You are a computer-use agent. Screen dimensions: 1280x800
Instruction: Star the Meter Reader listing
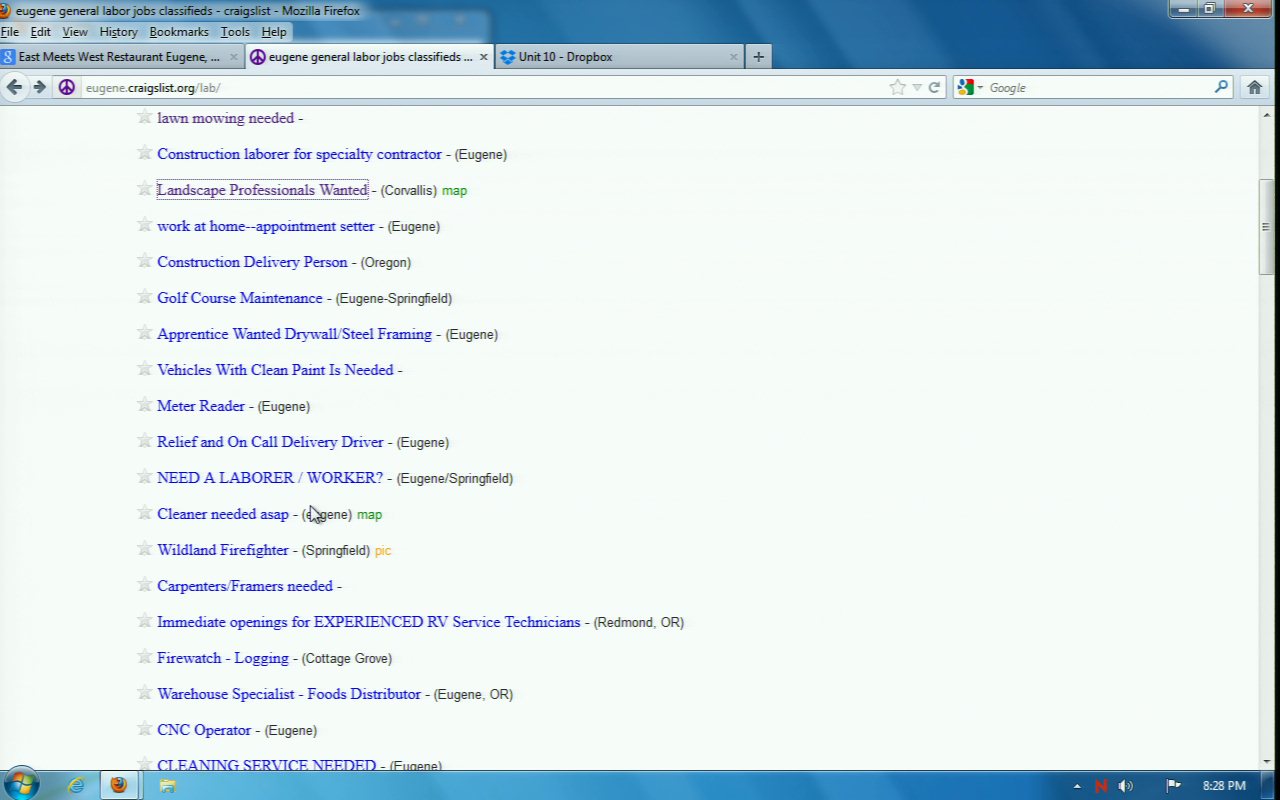click(x=145, y=405)
